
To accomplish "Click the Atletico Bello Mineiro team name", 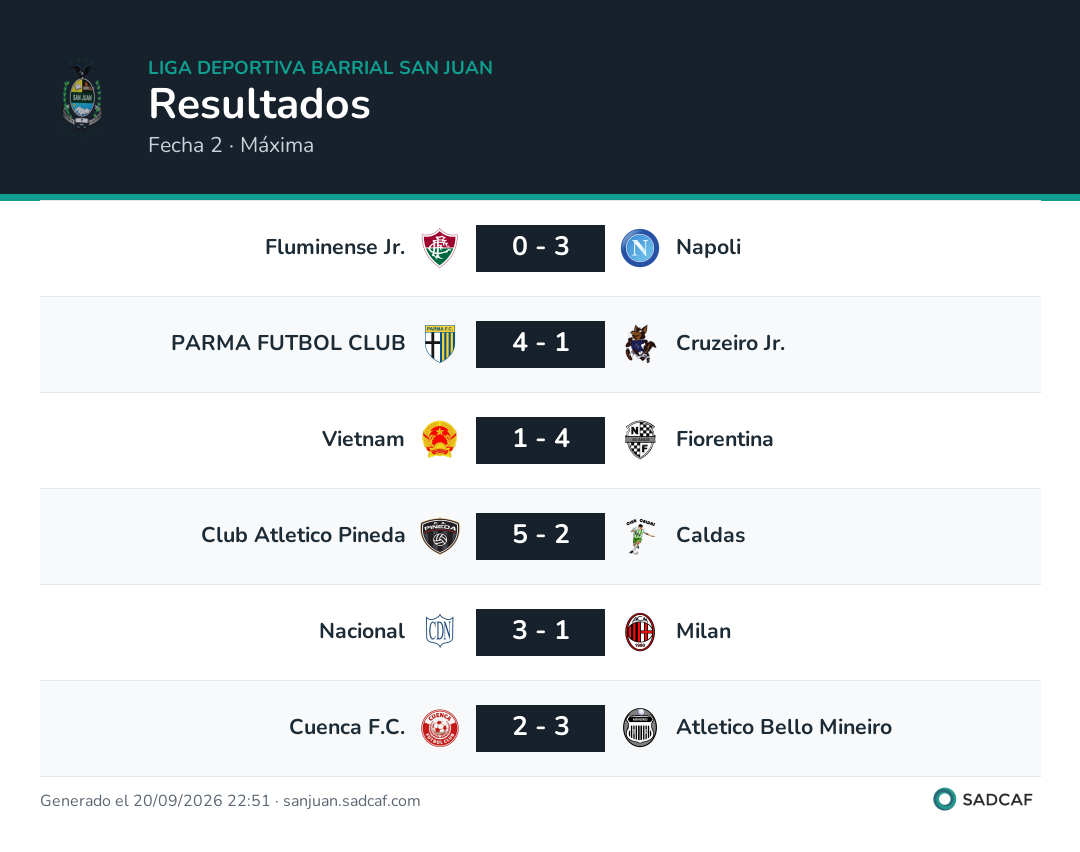I will (x=784, y=727).
